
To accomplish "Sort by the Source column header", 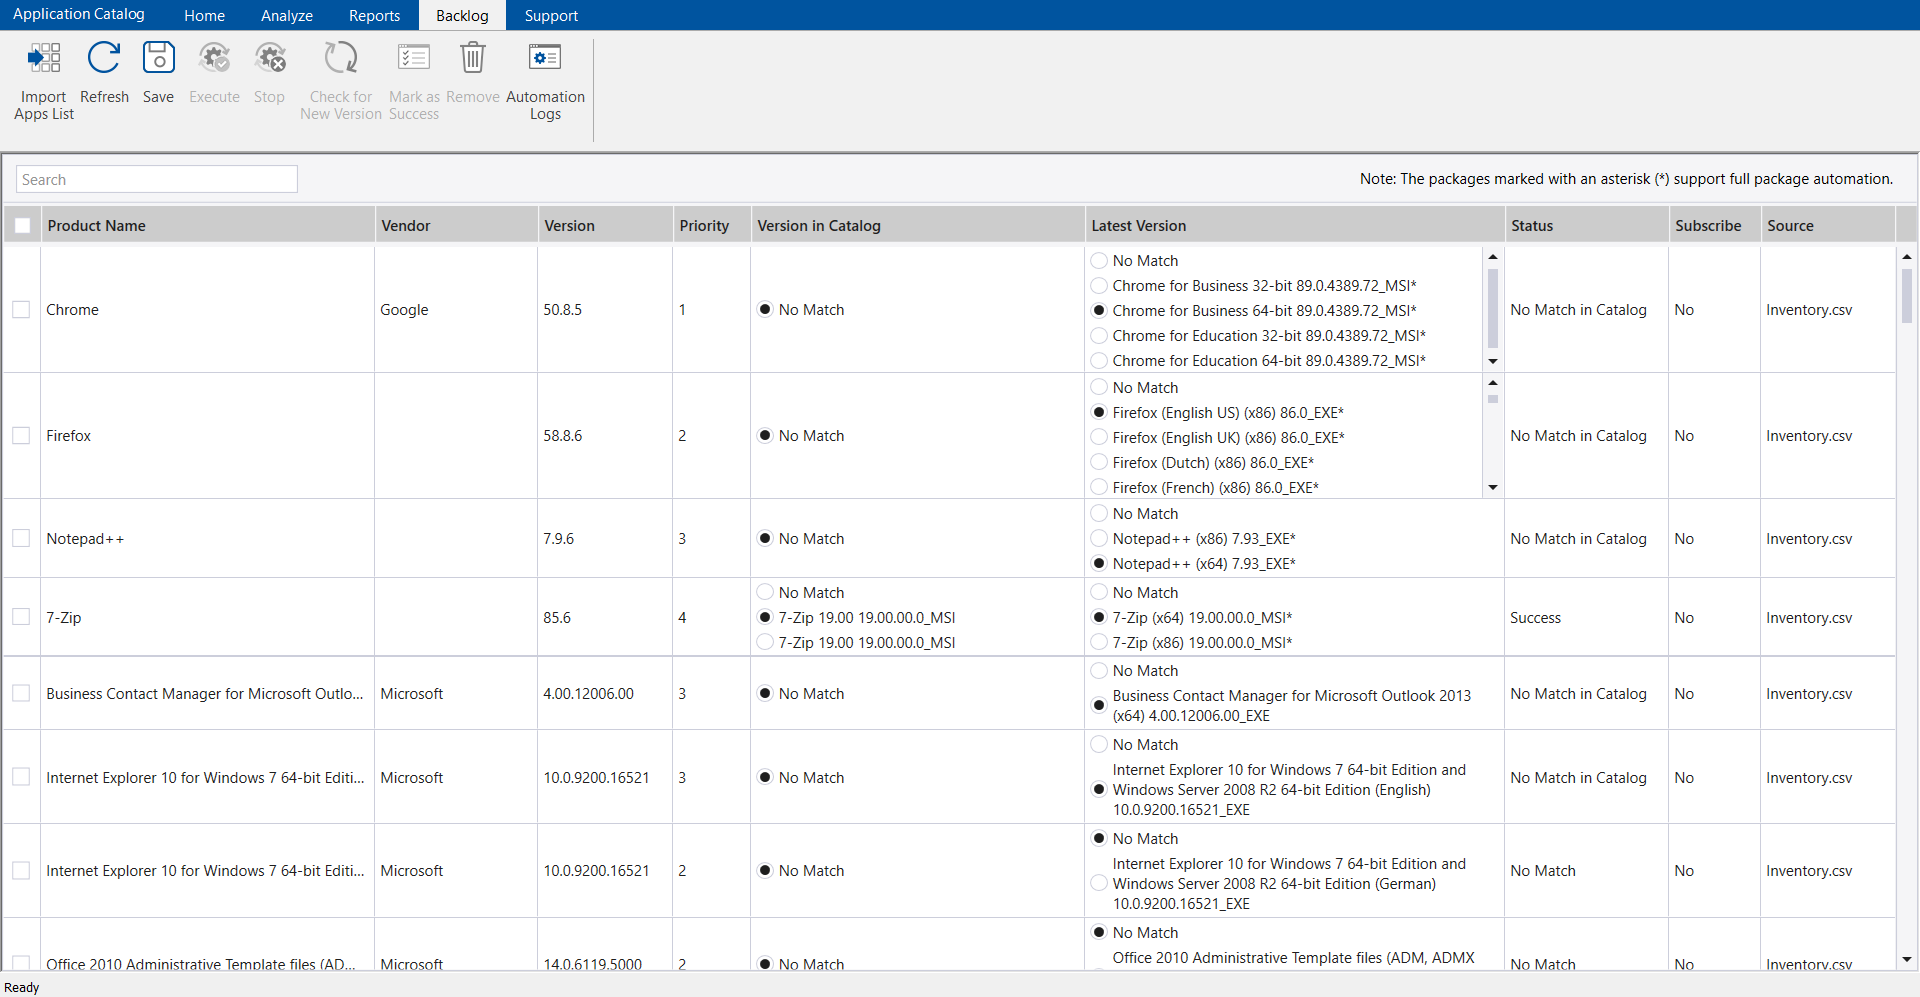I will tap(1828, 226).
